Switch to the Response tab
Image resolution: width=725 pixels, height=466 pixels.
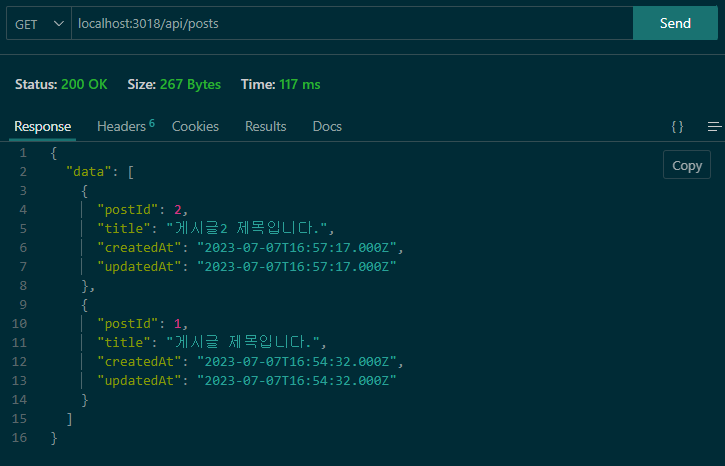coord(43,126)
